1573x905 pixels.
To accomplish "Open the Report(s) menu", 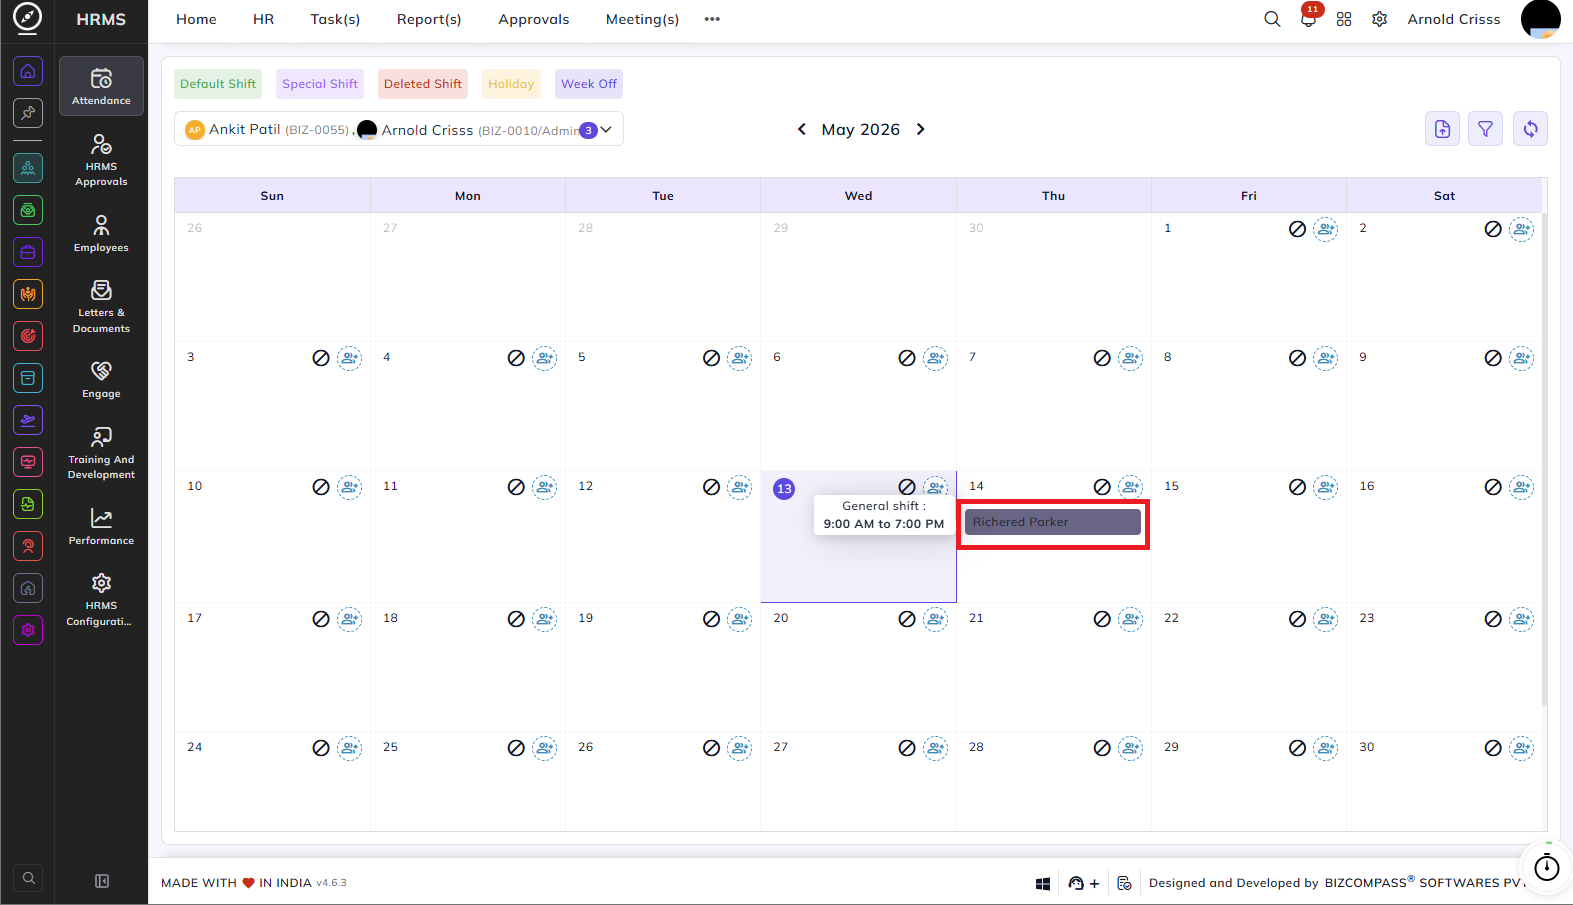I will click(429, 19).
